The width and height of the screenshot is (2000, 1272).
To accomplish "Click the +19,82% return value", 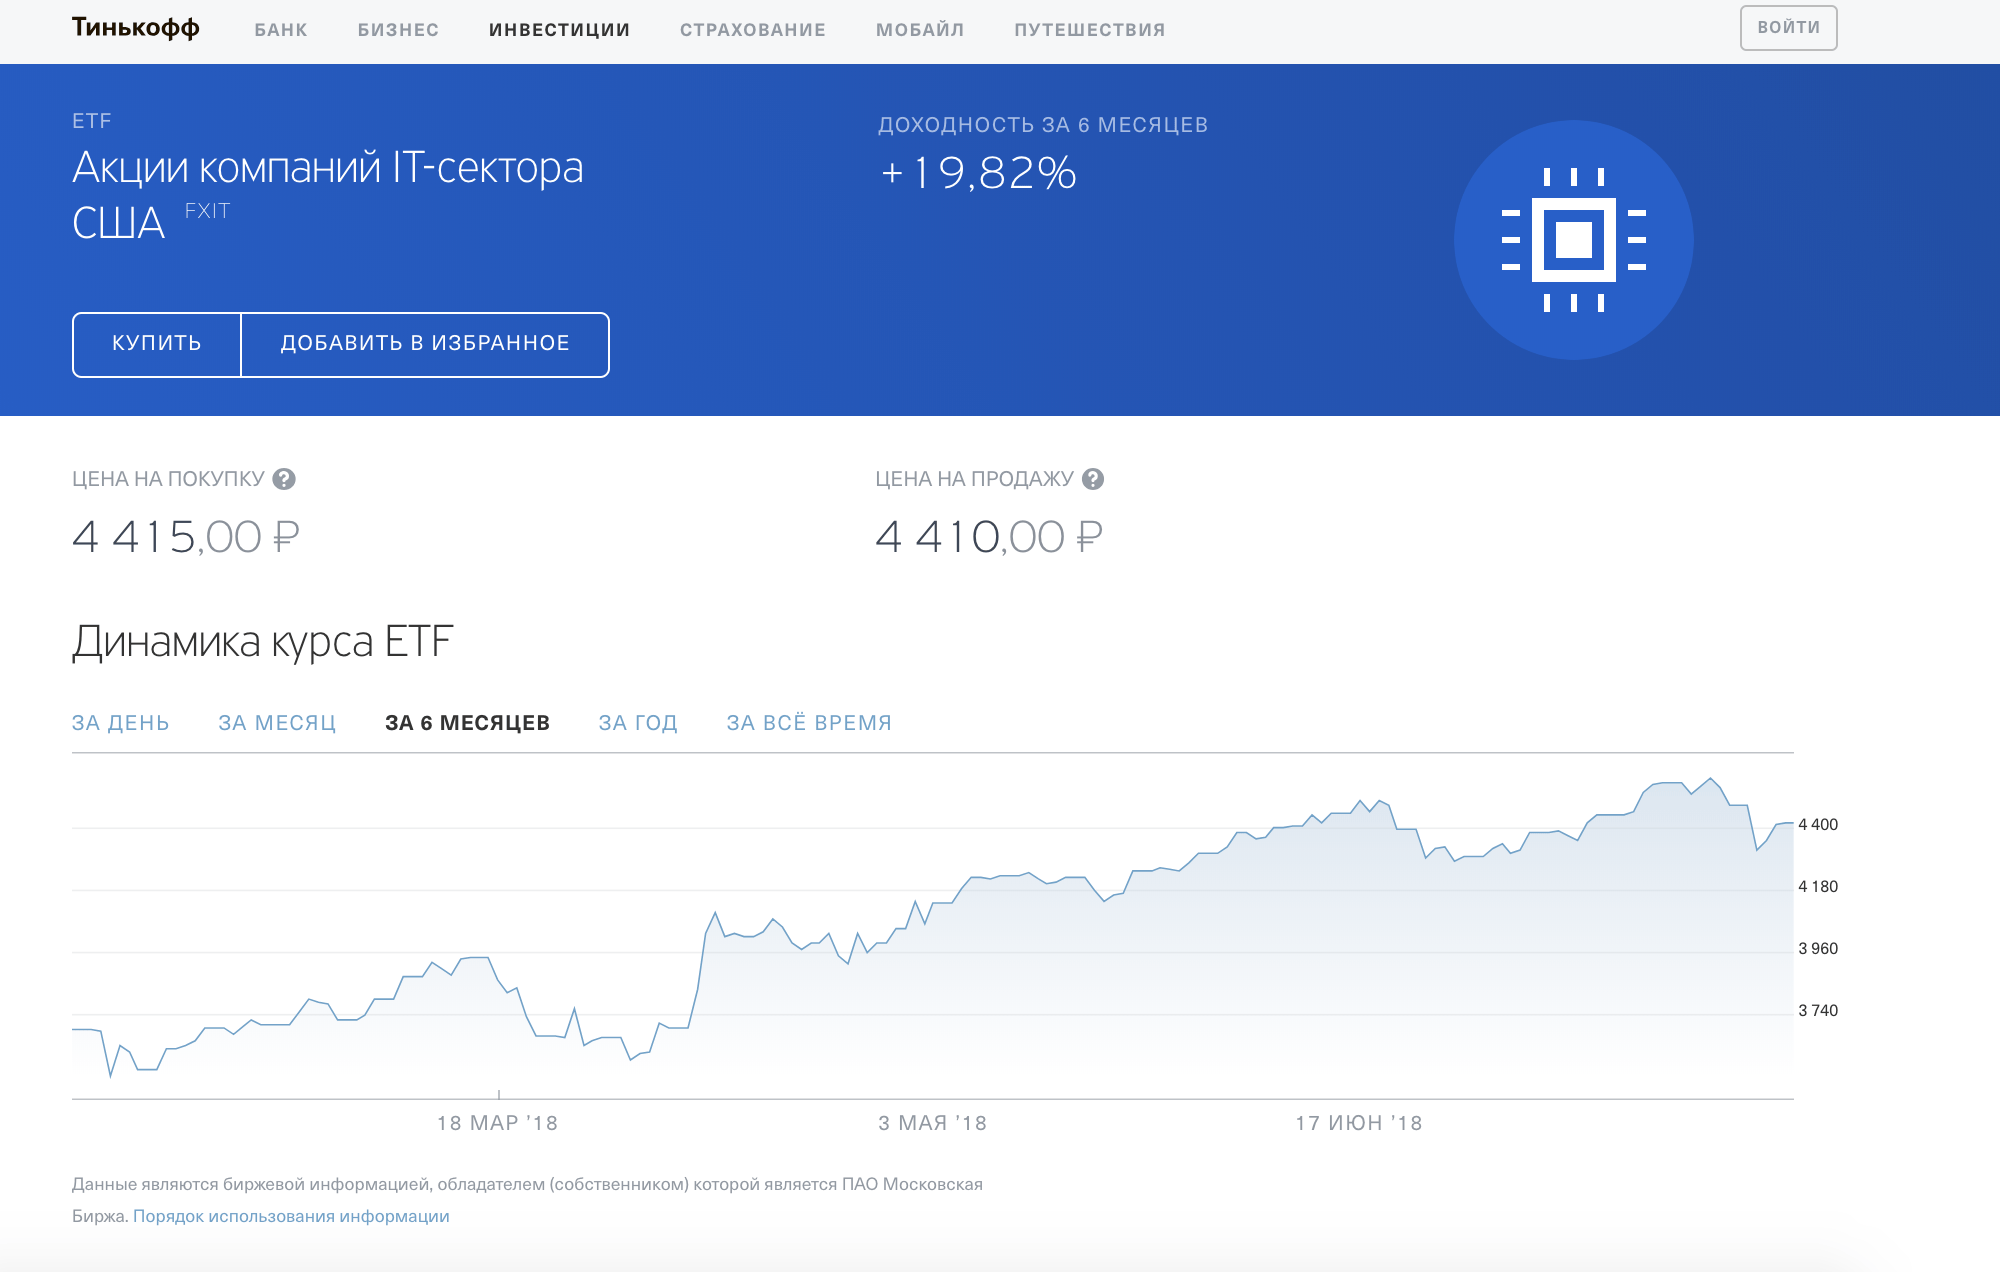I will [x=978, y=173].
